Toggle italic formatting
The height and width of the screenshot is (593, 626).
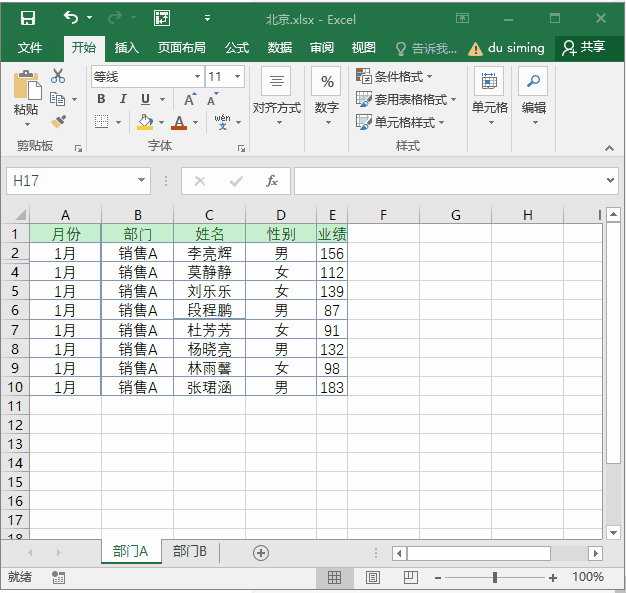click(x=123, y=99)
